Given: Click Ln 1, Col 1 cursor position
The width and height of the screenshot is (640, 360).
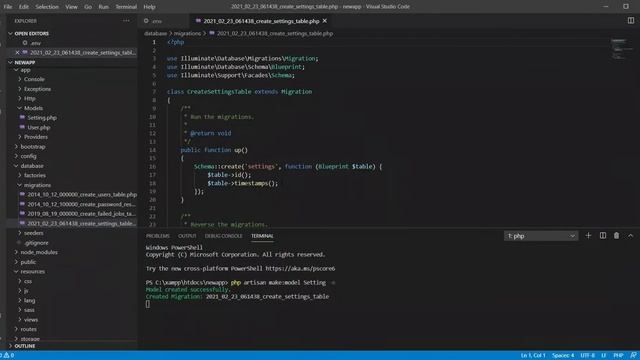Looking at the screenshot, I should 533,356.
